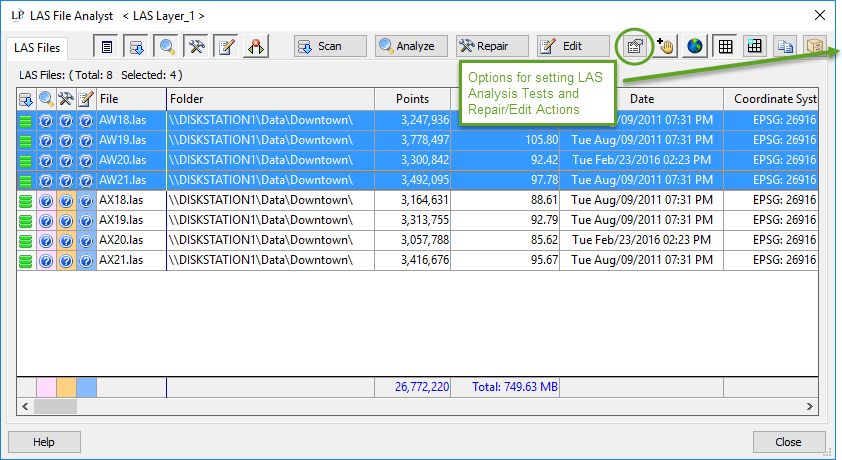
Task: Click size value 105.80
Action: [x=541, y=140]
